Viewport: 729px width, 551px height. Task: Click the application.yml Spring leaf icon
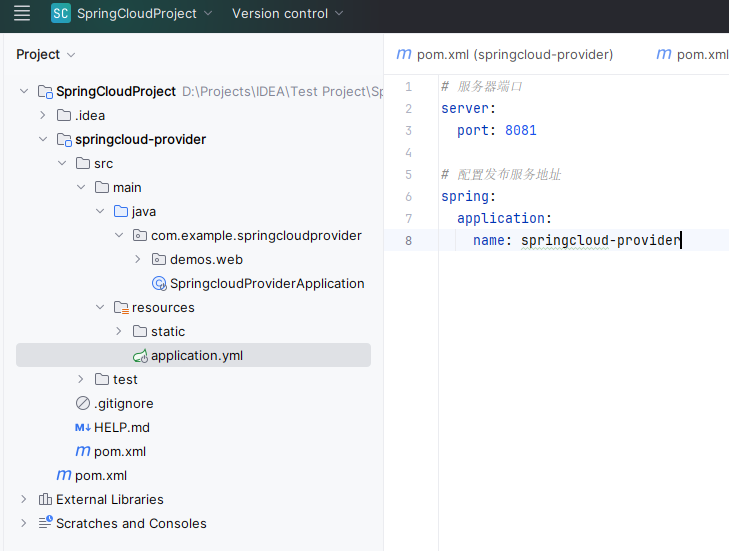[140, 355]
